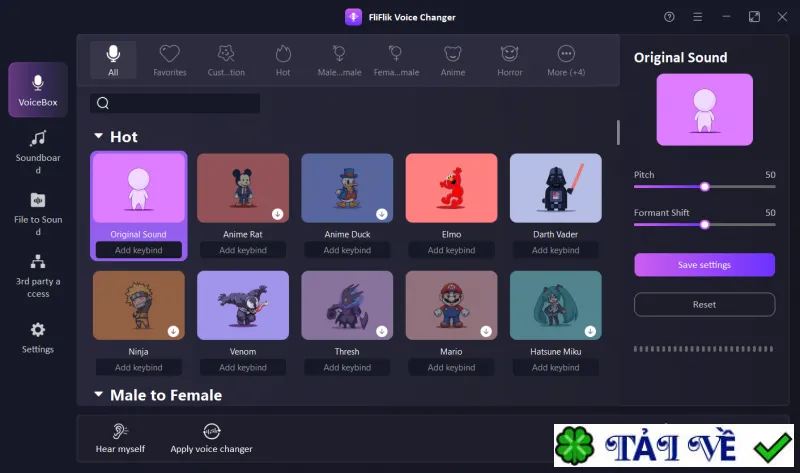
Task: Download the Mario voice
Action: pyautogui.click(x=486, y=331)
